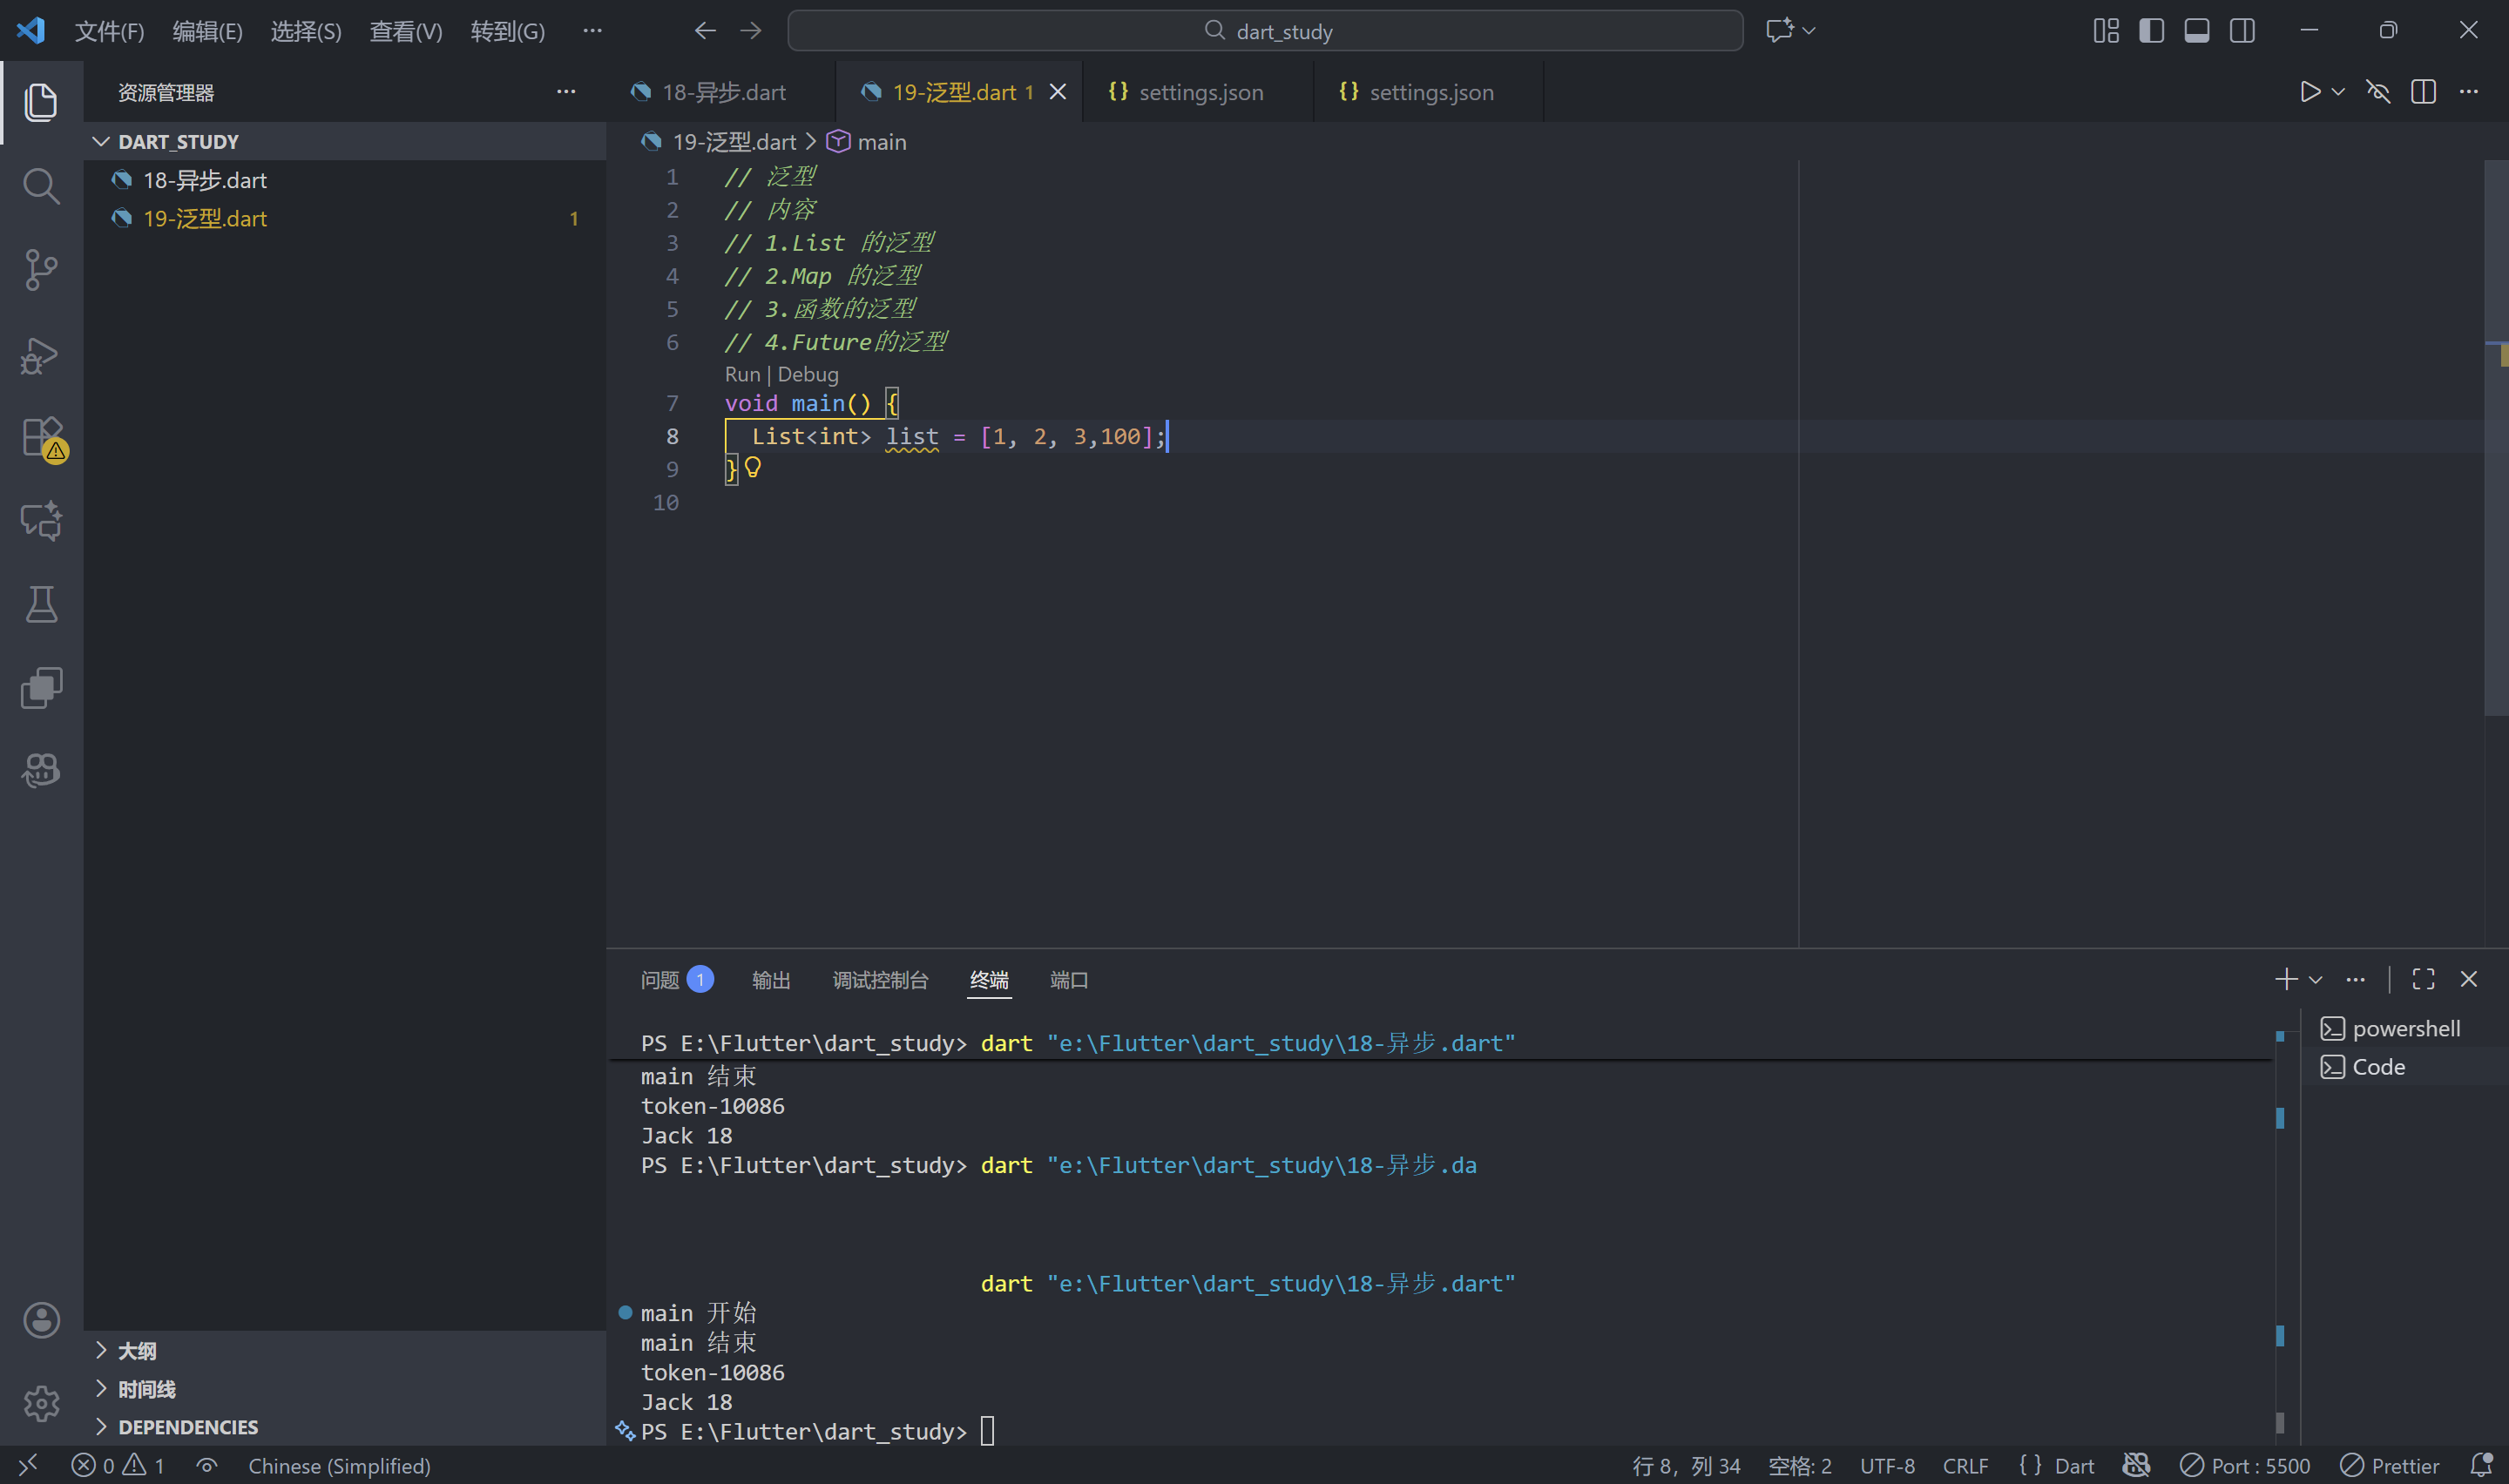Open the Testing flask view
Image resolution: width=2509 pixels, height=1484 pixels.
click(x=41, y=604)
